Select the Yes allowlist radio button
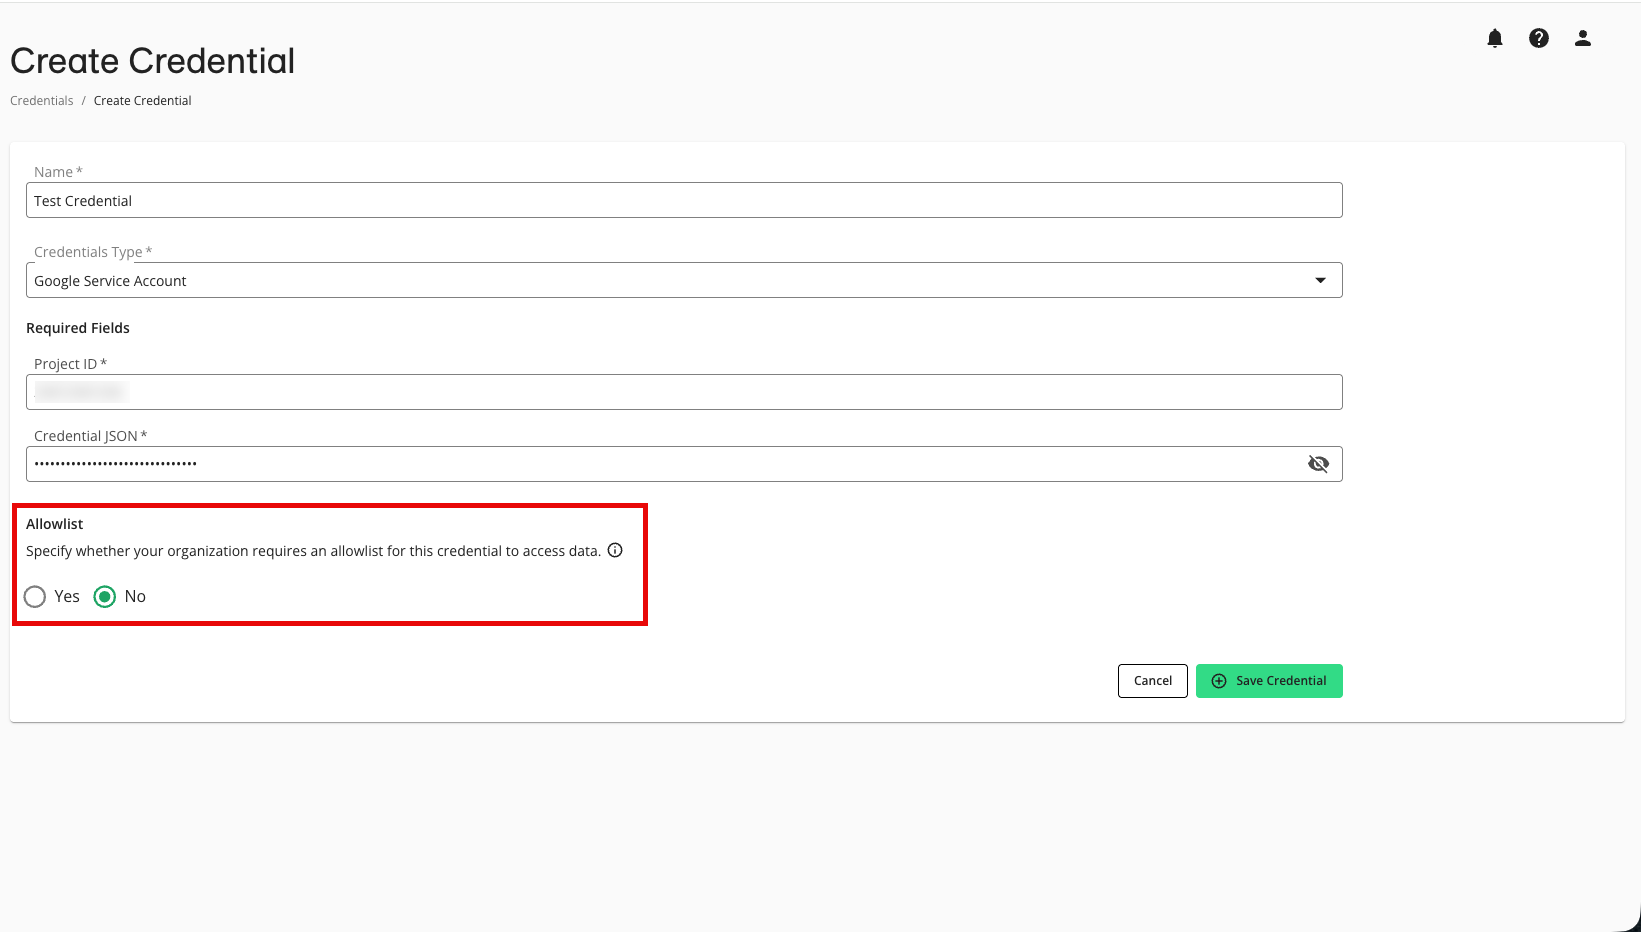1641x932 pixels. pos(35,597)
